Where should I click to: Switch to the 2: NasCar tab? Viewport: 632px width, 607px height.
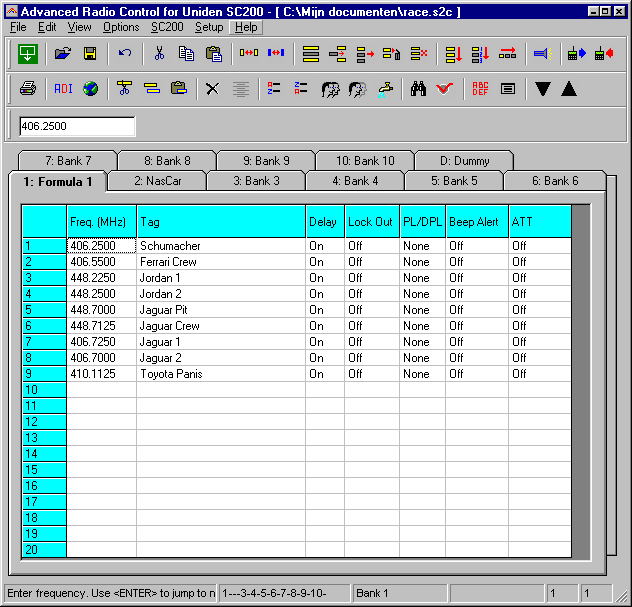click(158, 181)
